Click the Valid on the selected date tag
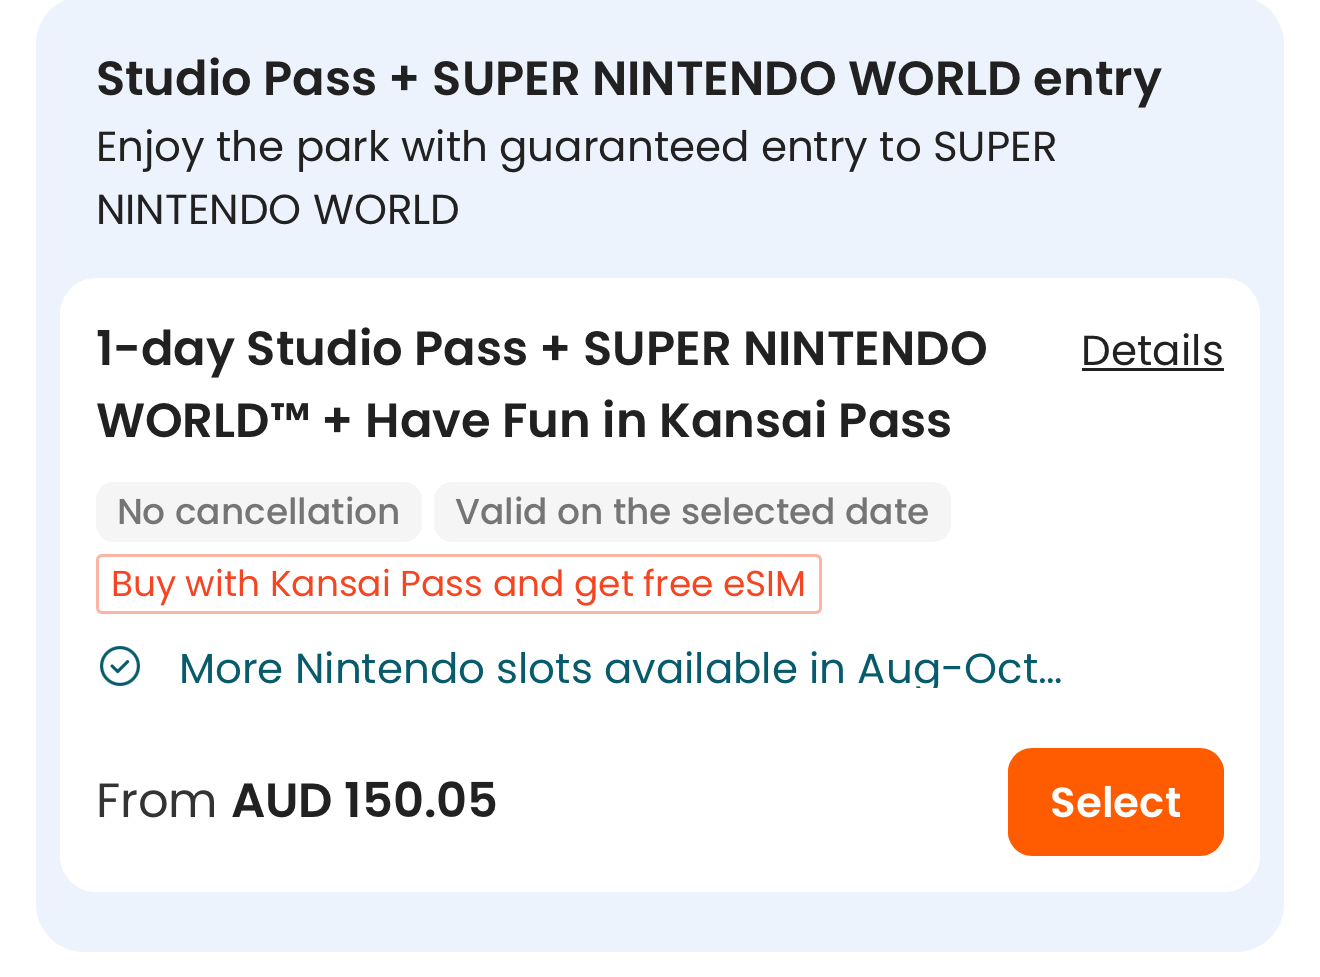The height and width of the screenshot is (977, 1320). [x=692, y=511]
